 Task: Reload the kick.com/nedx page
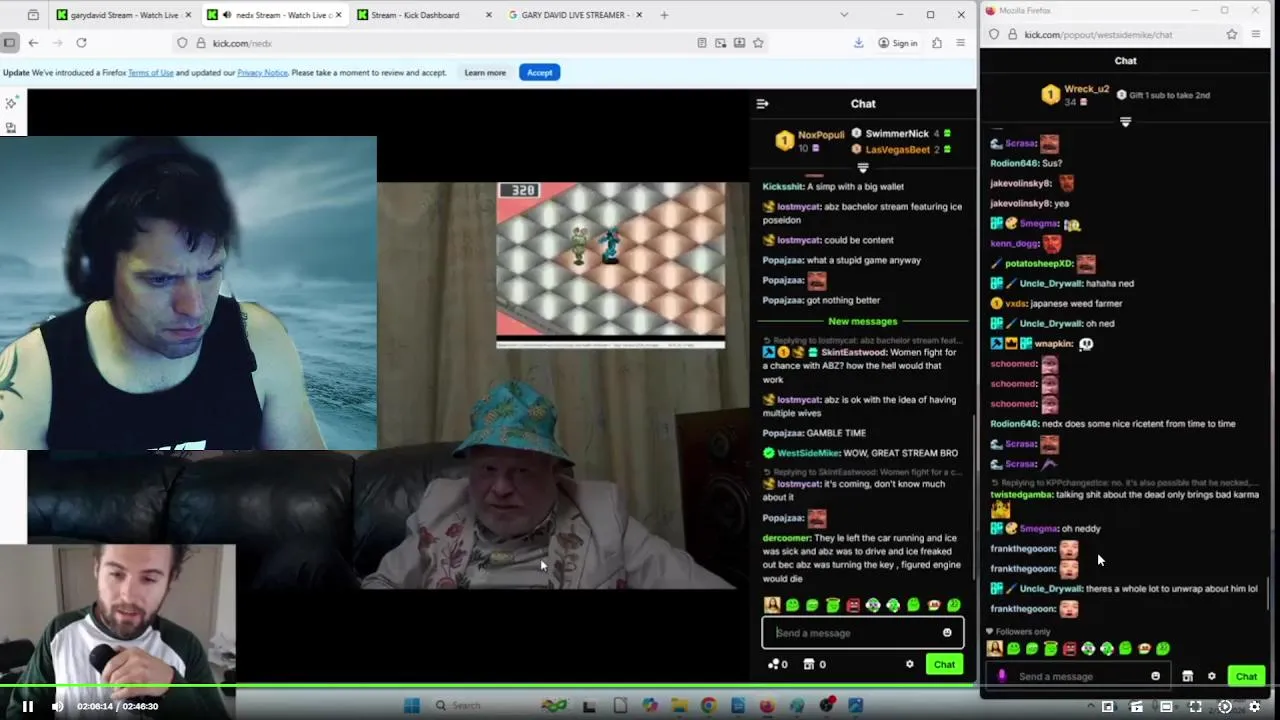(x=81, y=43)
